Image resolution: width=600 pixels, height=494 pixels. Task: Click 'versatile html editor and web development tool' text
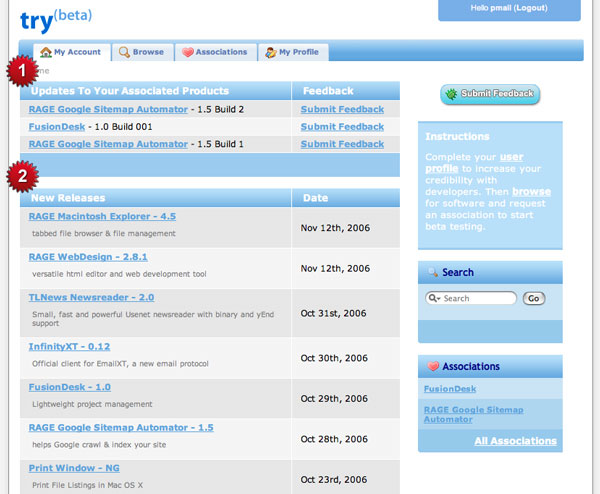(x=119, y=274)
